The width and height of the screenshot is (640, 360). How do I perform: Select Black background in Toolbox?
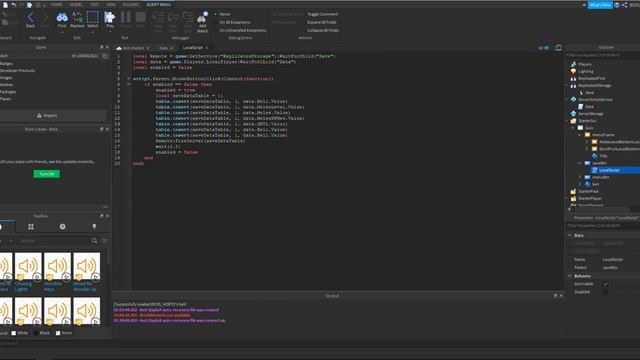(42, 333)
